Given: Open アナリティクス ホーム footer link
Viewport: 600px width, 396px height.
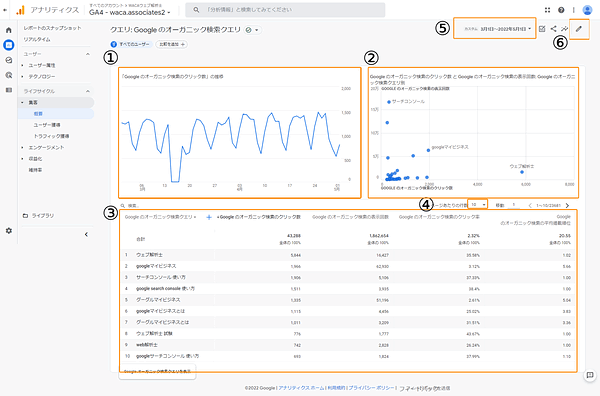Looking at the screenshot, I should pyautogui.click(x=301, y=388).
